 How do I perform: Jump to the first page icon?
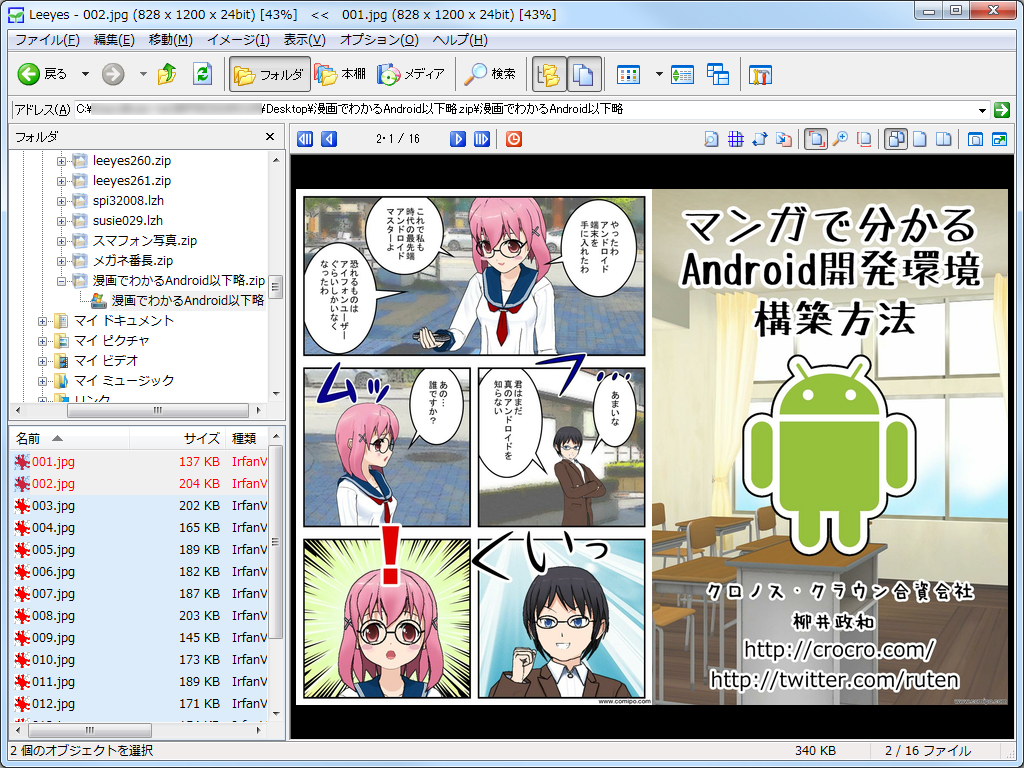pyautogui.click(x=305, y=139)
